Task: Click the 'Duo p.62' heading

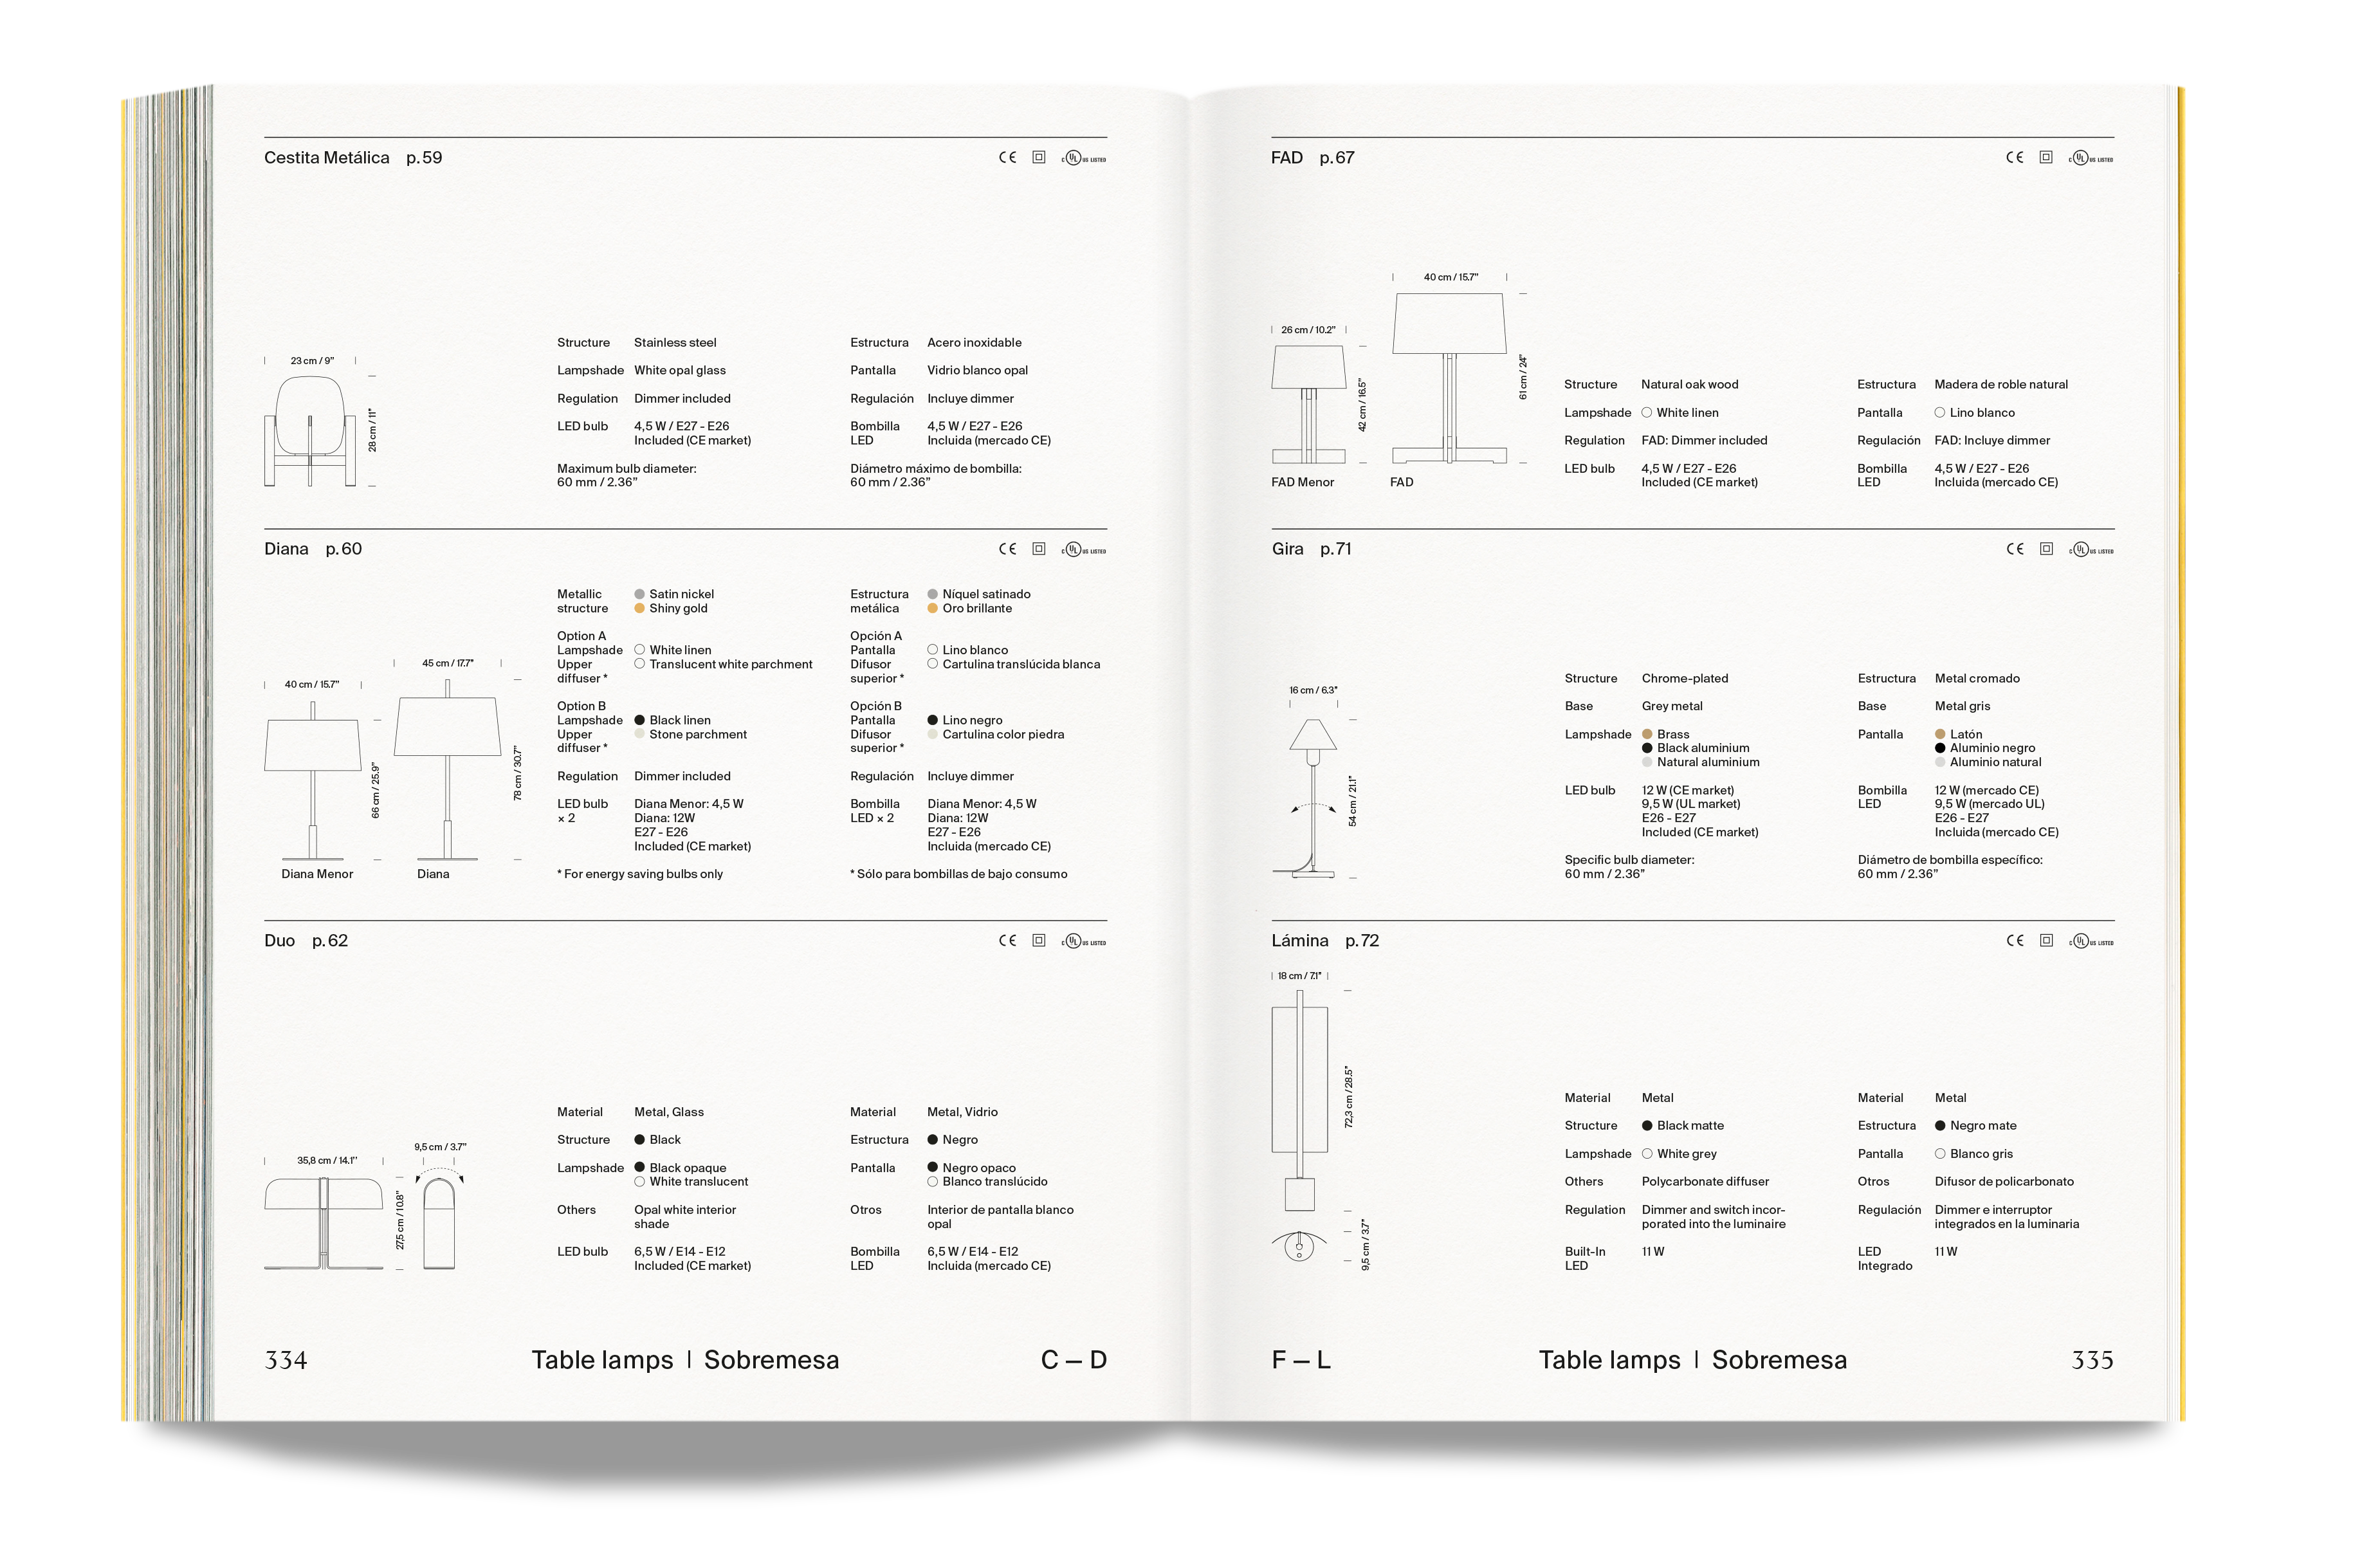Action: tap(306, 941)
